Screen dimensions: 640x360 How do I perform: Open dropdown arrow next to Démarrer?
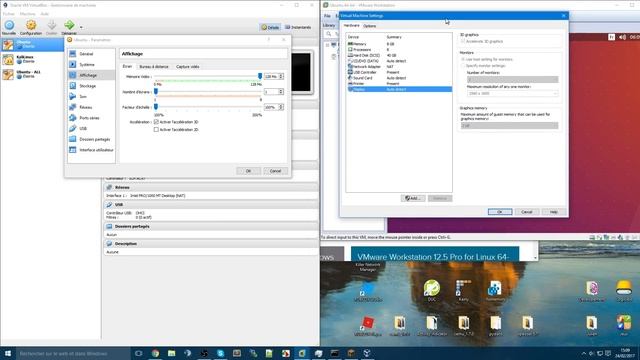(81, 27)
